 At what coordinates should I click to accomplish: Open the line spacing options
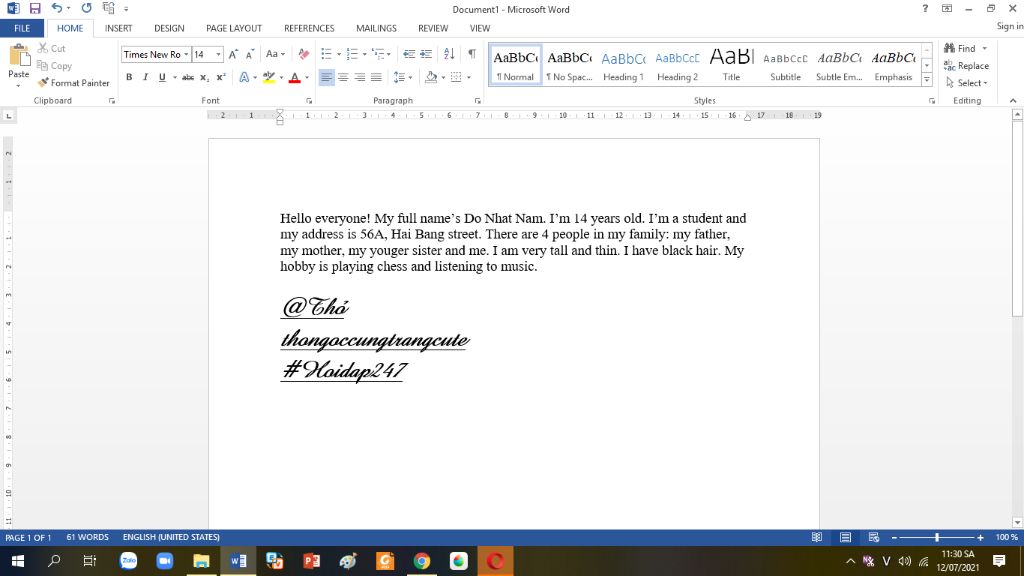tap(402, 77)
